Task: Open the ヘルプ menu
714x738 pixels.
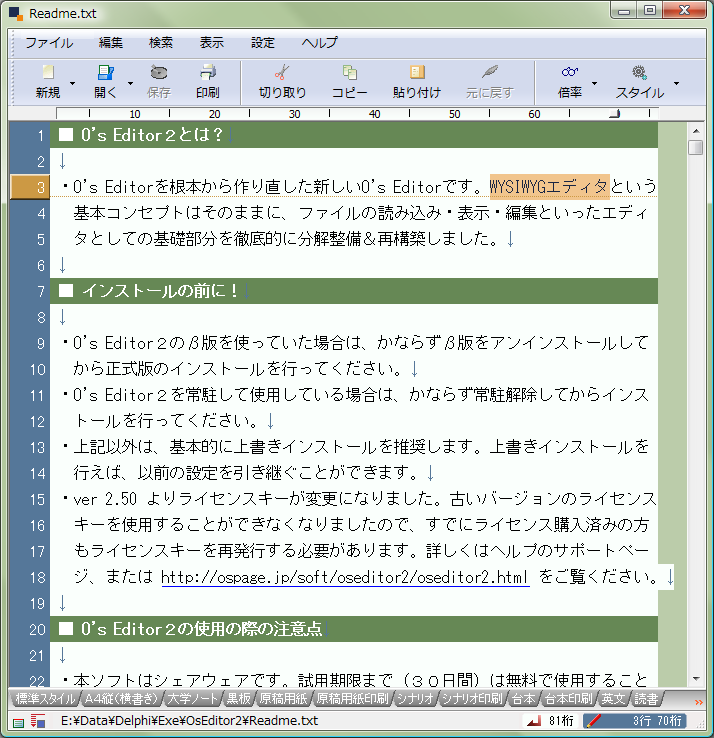Action: coord(320,43)
